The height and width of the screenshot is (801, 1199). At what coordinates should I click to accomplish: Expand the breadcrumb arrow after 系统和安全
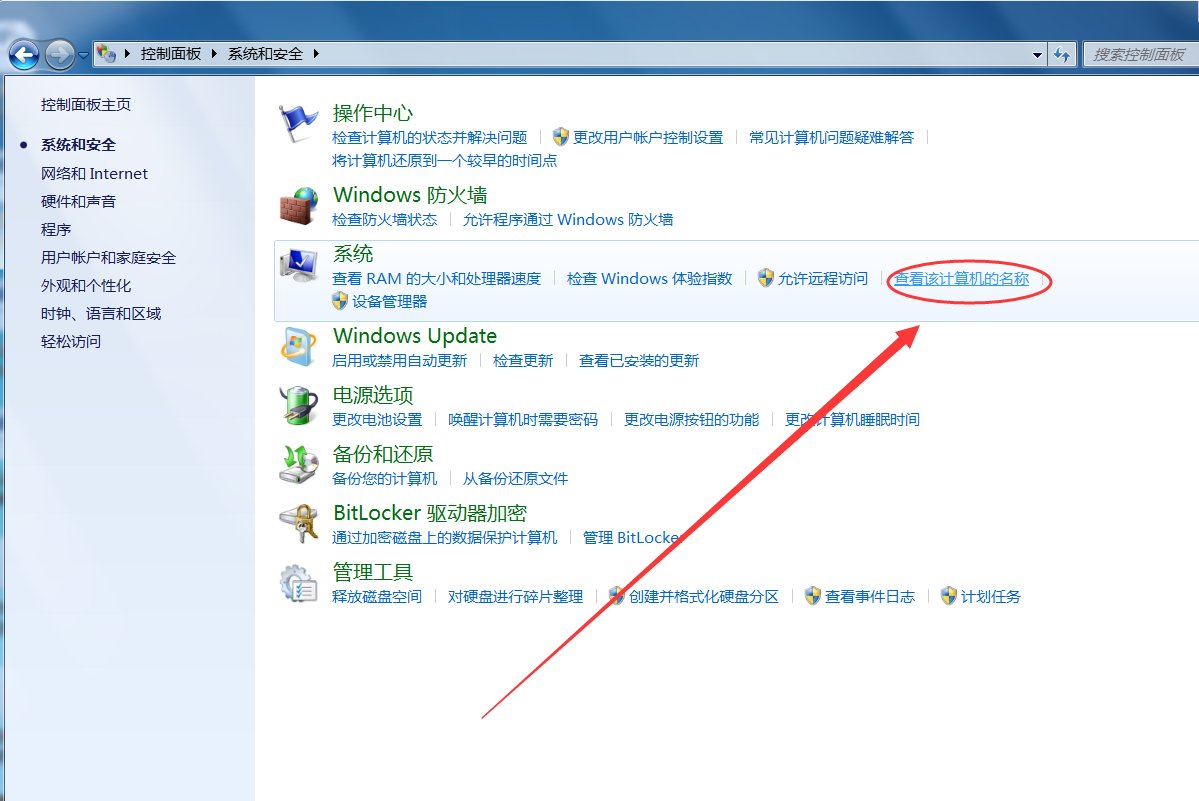pyautogui.click(x=315, y=55)
